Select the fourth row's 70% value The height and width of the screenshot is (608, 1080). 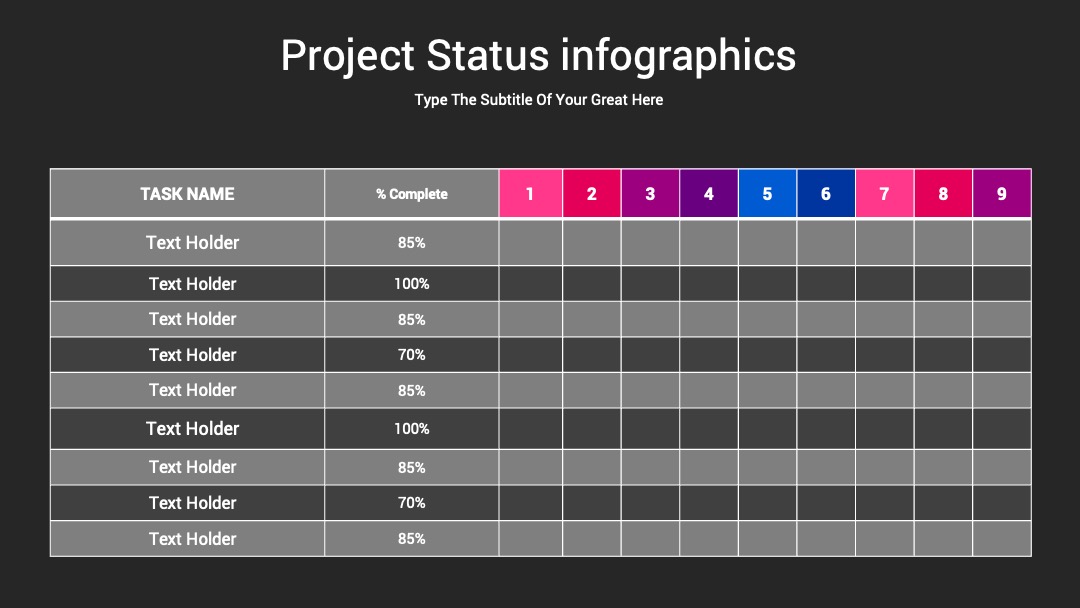411,355
